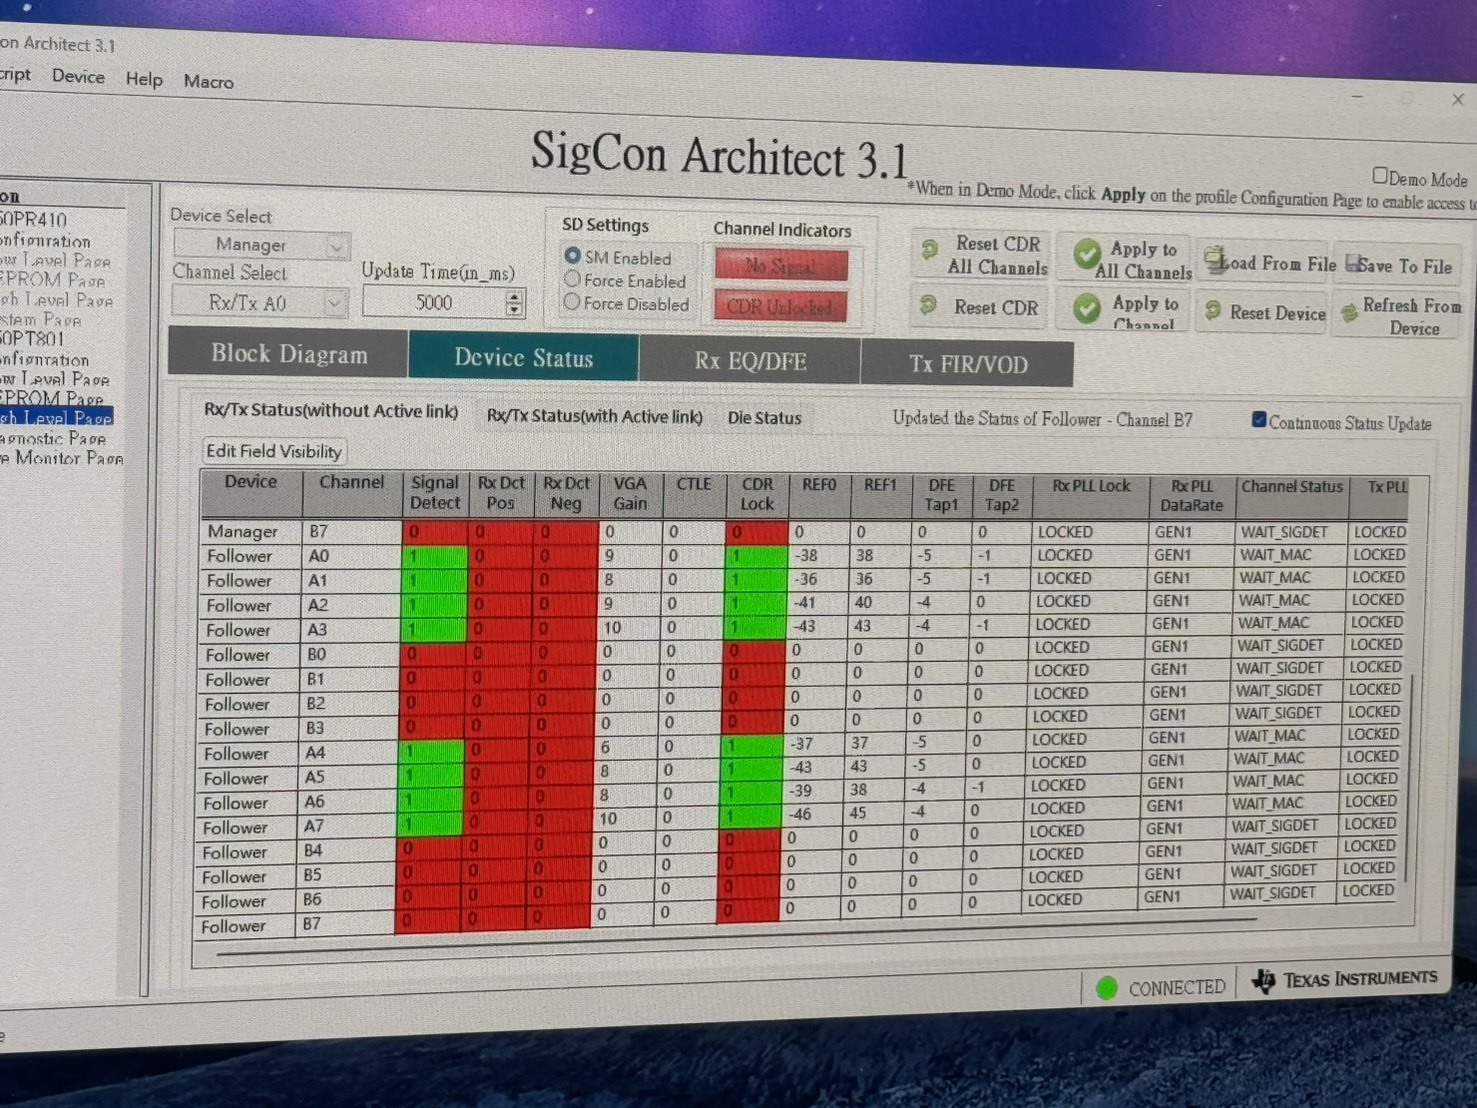1477x1108 pixels.
Task: Click the Update Time stepper arrows
Action: click(x=514, y=303)
